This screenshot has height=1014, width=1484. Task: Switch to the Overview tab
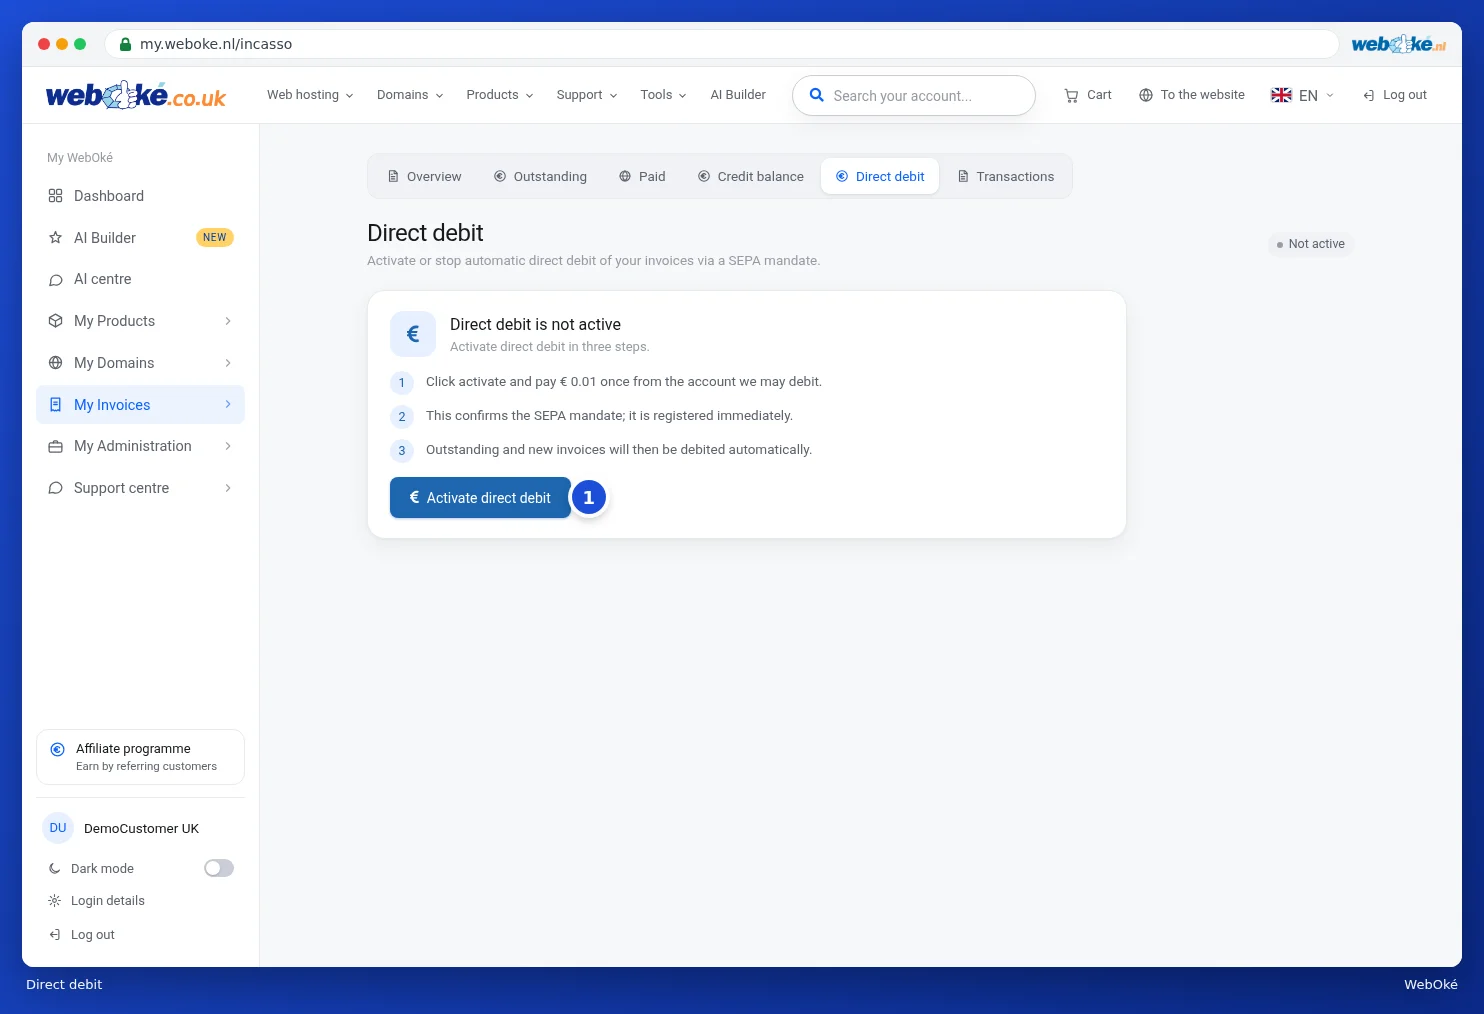[x=424, y=176]
